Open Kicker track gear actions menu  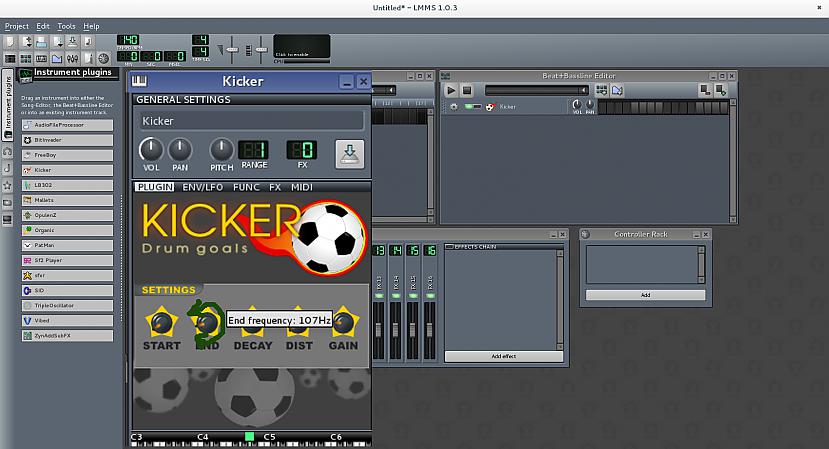tap(454, 106)
